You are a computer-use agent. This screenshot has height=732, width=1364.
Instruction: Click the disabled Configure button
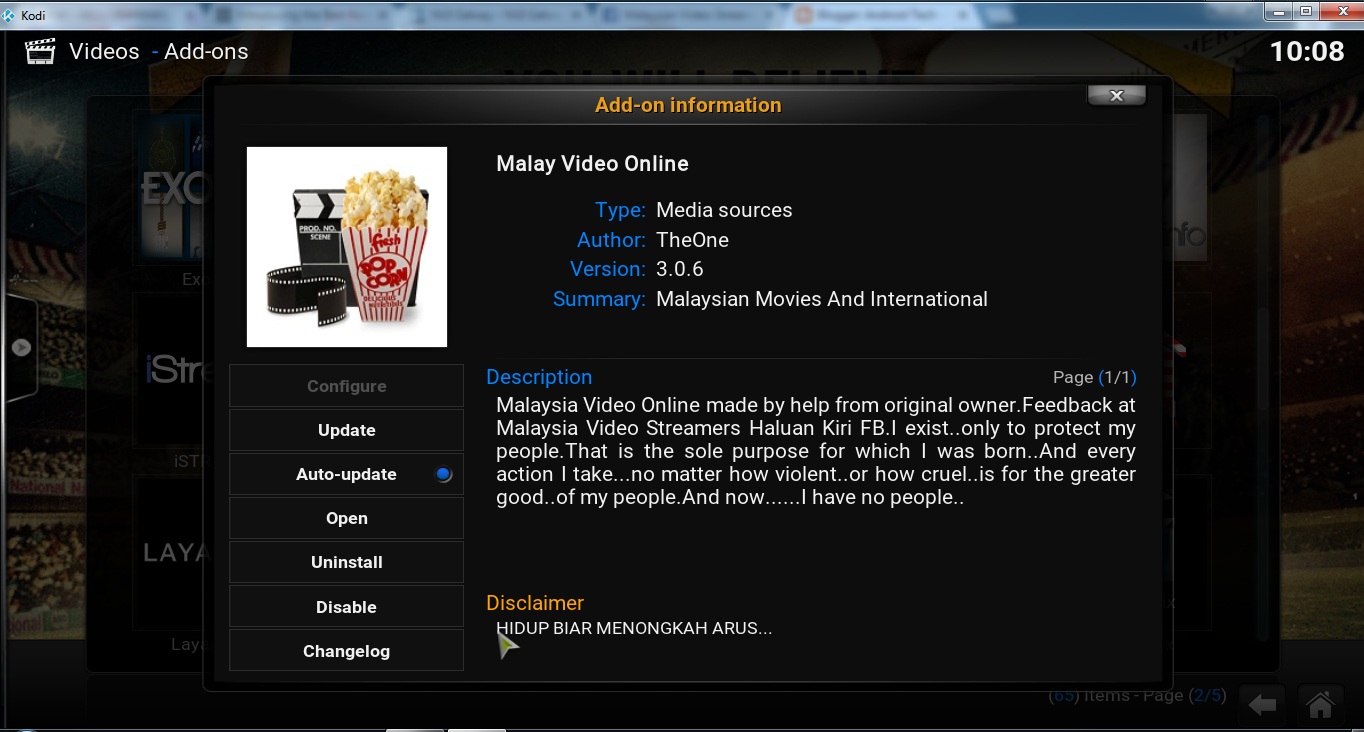pos(346,386)
